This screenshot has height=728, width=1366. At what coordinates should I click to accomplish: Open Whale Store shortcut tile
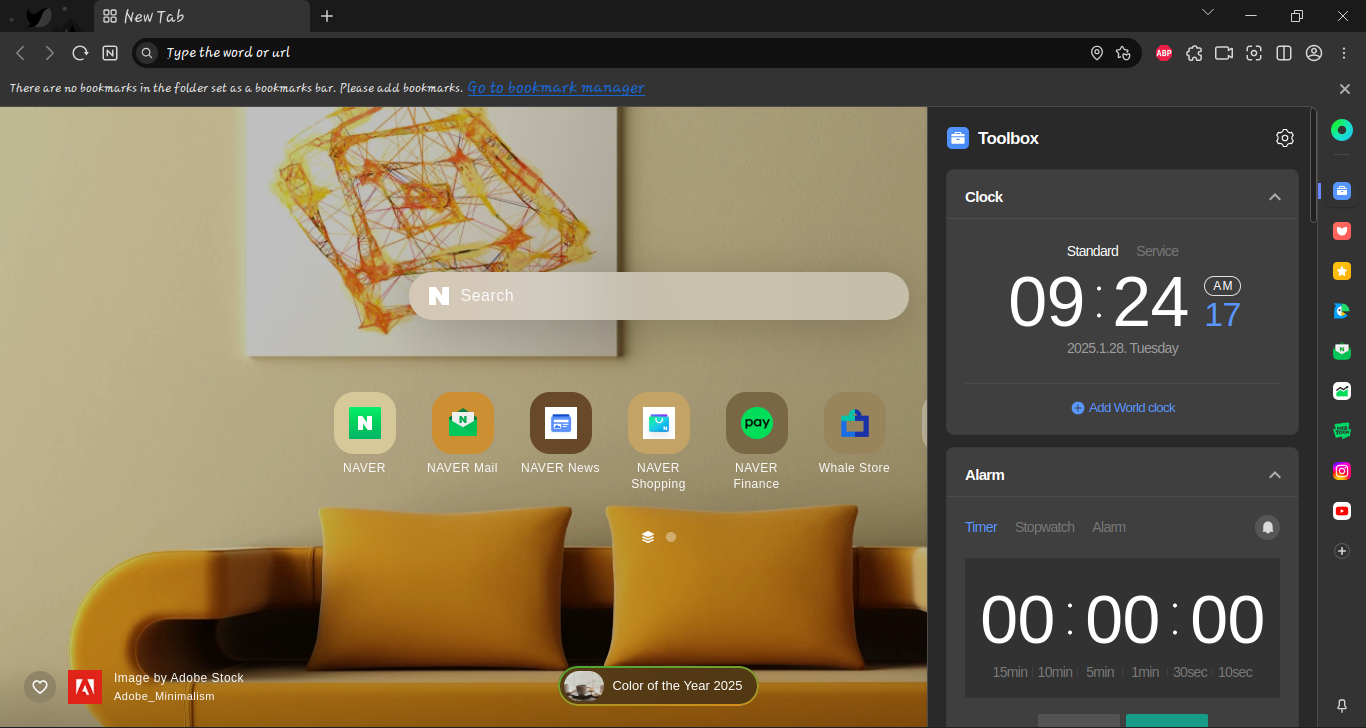854,423
